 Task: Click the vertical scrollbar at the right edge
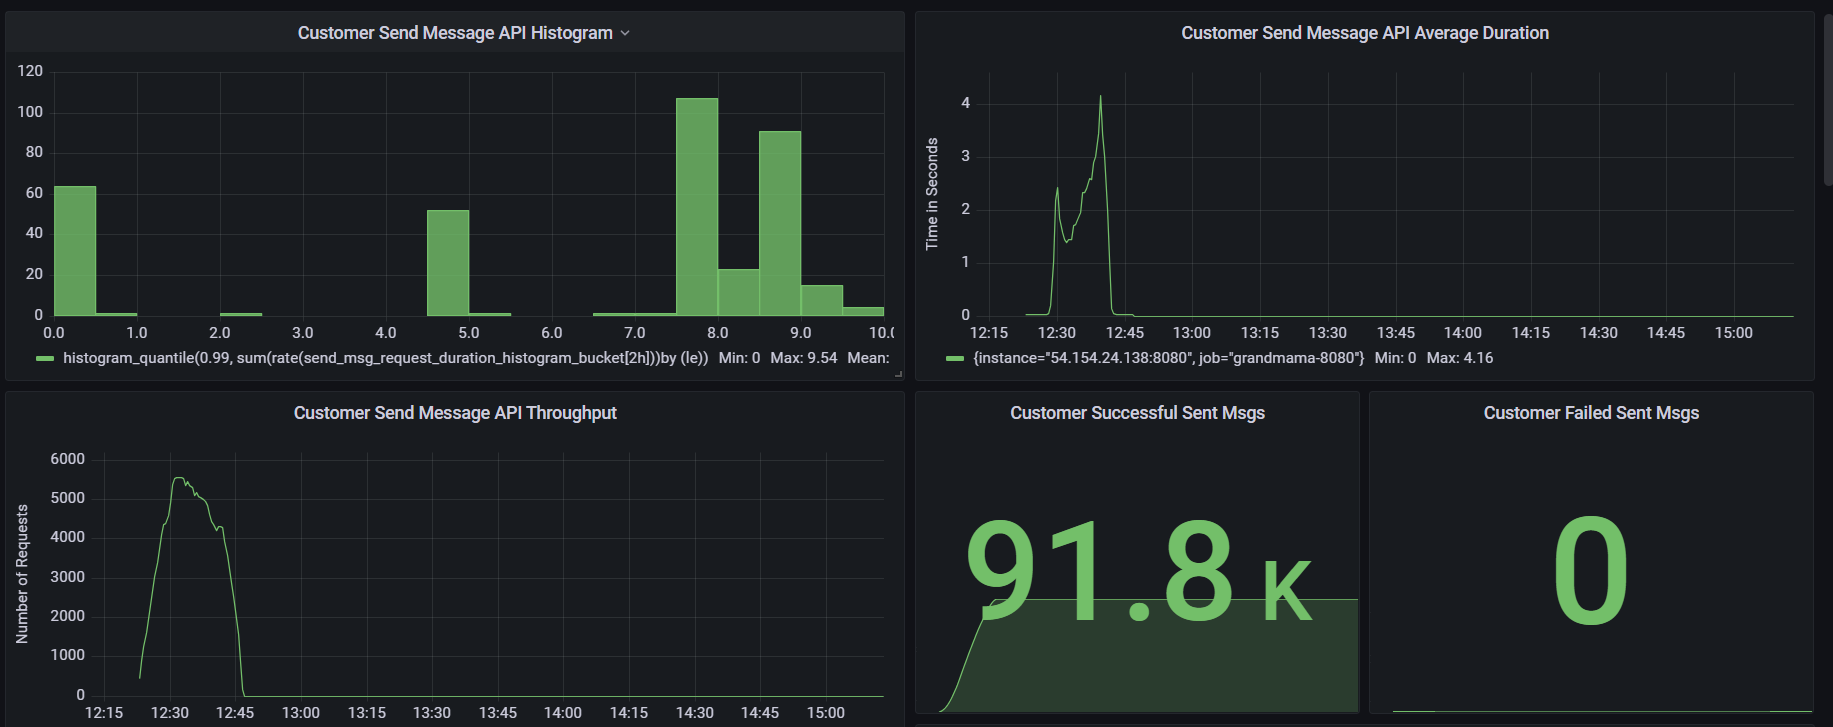coord(1827,100)
